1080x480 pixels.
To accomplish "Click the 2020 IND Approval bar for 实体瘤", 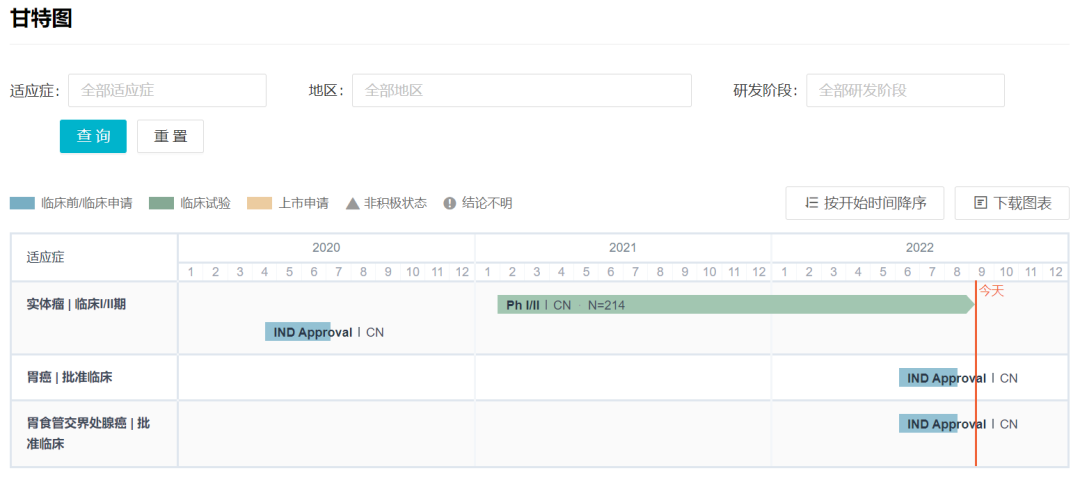I will pos(297,332).
